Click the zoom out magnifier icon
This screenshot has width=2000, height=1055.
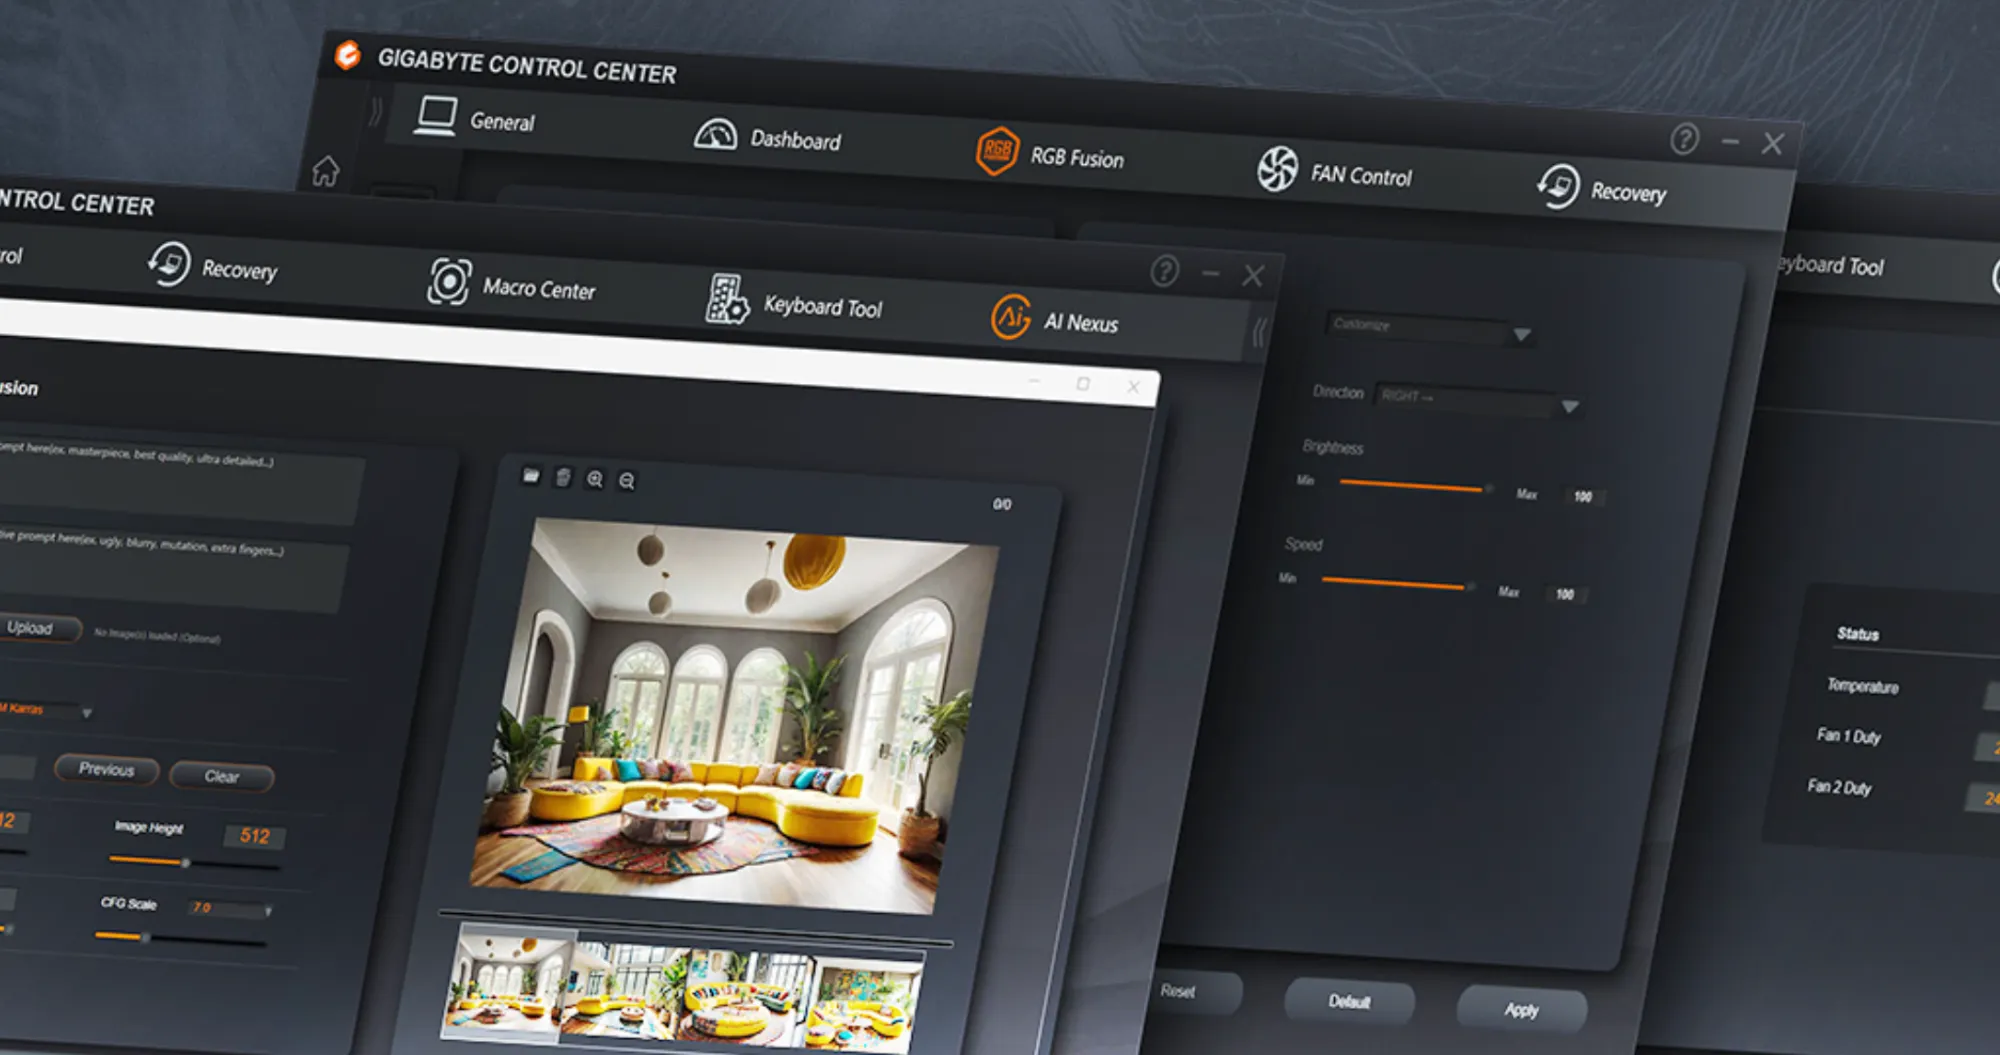(x=627, y=481)
